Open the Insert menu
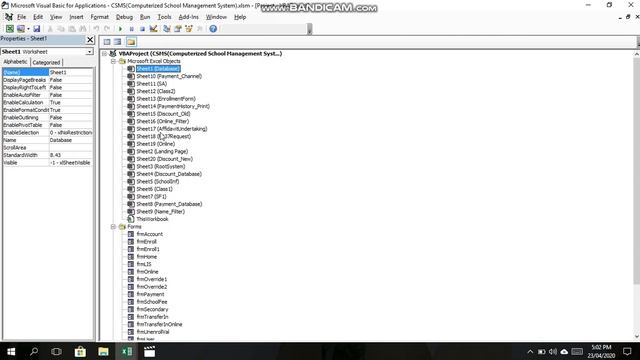This screenshot has height=360, width=640. [76, 17]
